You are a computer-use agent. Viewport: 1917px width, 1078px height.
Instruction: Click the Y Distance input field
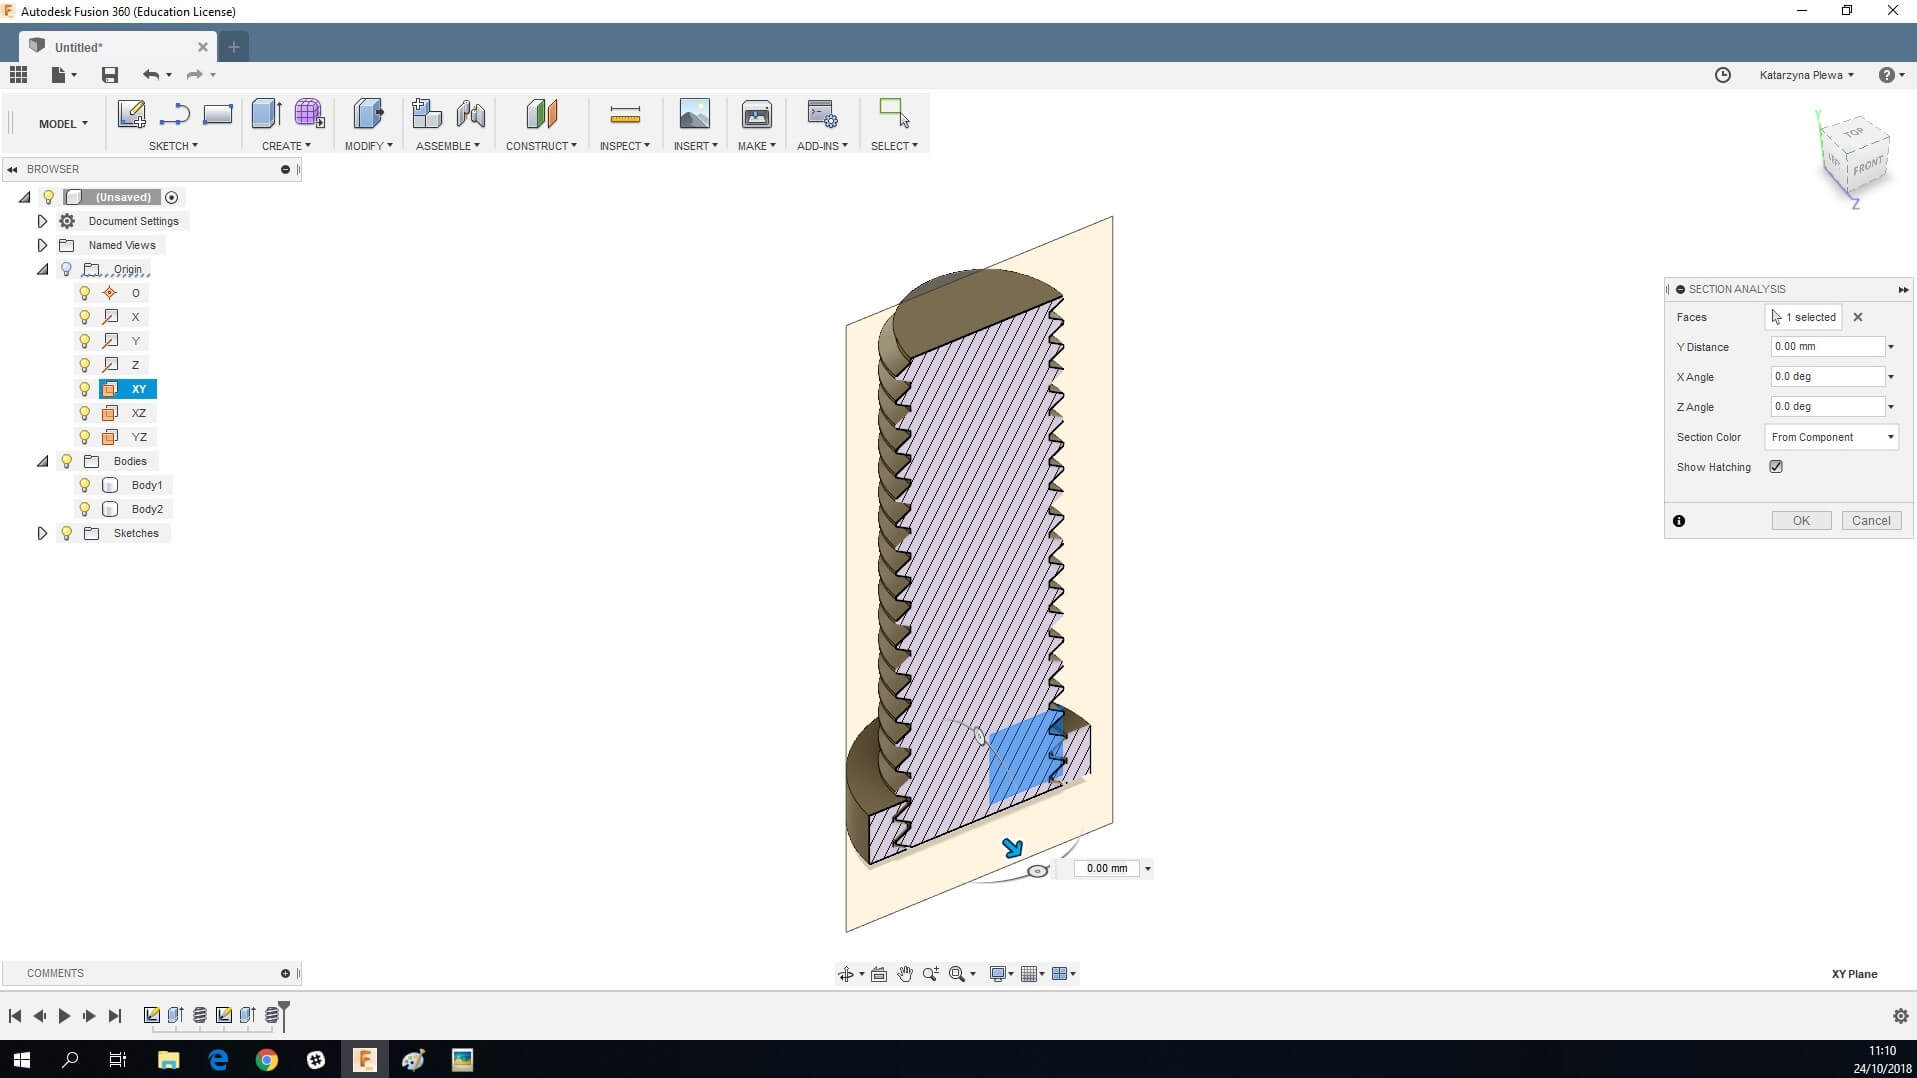(1826, 347)
